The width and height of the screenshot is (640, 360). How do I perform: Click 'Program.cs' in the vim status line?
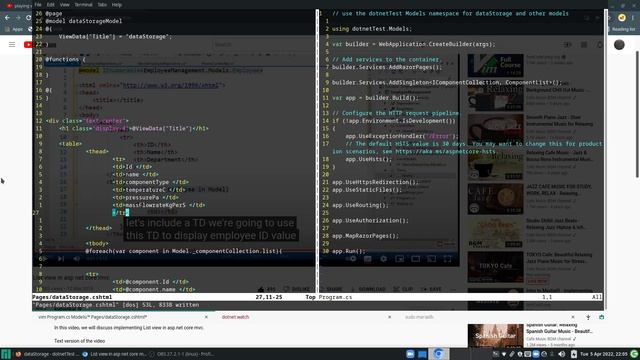[x=335, y=297]
